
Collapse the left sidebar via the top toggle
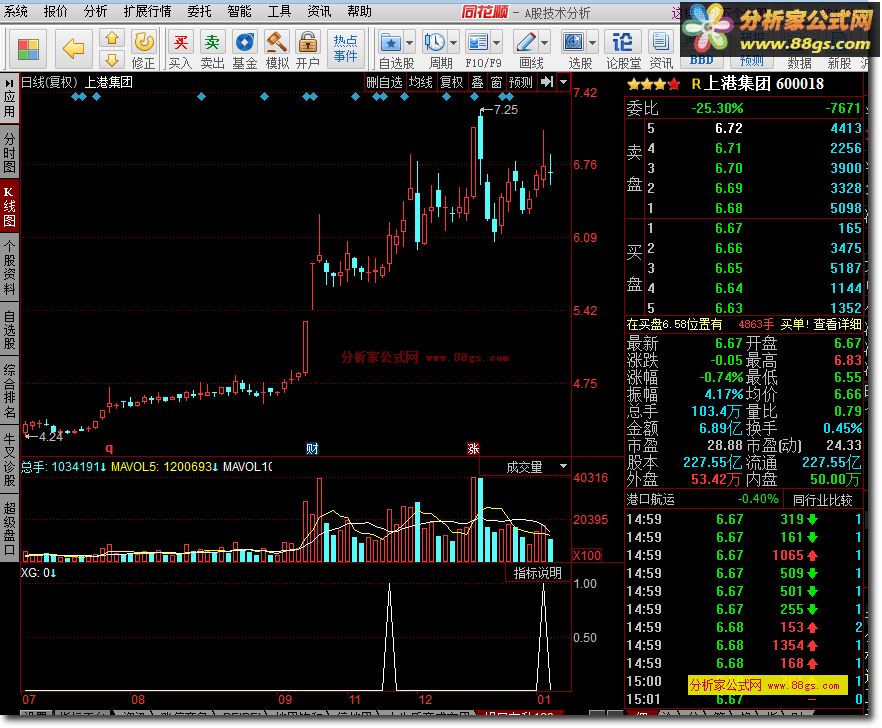point(9,83)
